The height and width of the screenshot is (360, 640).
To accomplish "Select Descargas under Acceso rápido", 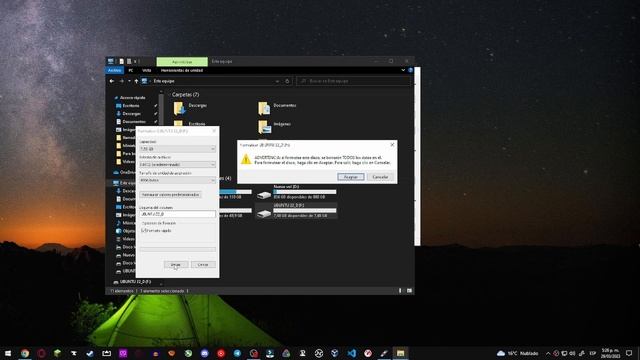I will 131,113.
